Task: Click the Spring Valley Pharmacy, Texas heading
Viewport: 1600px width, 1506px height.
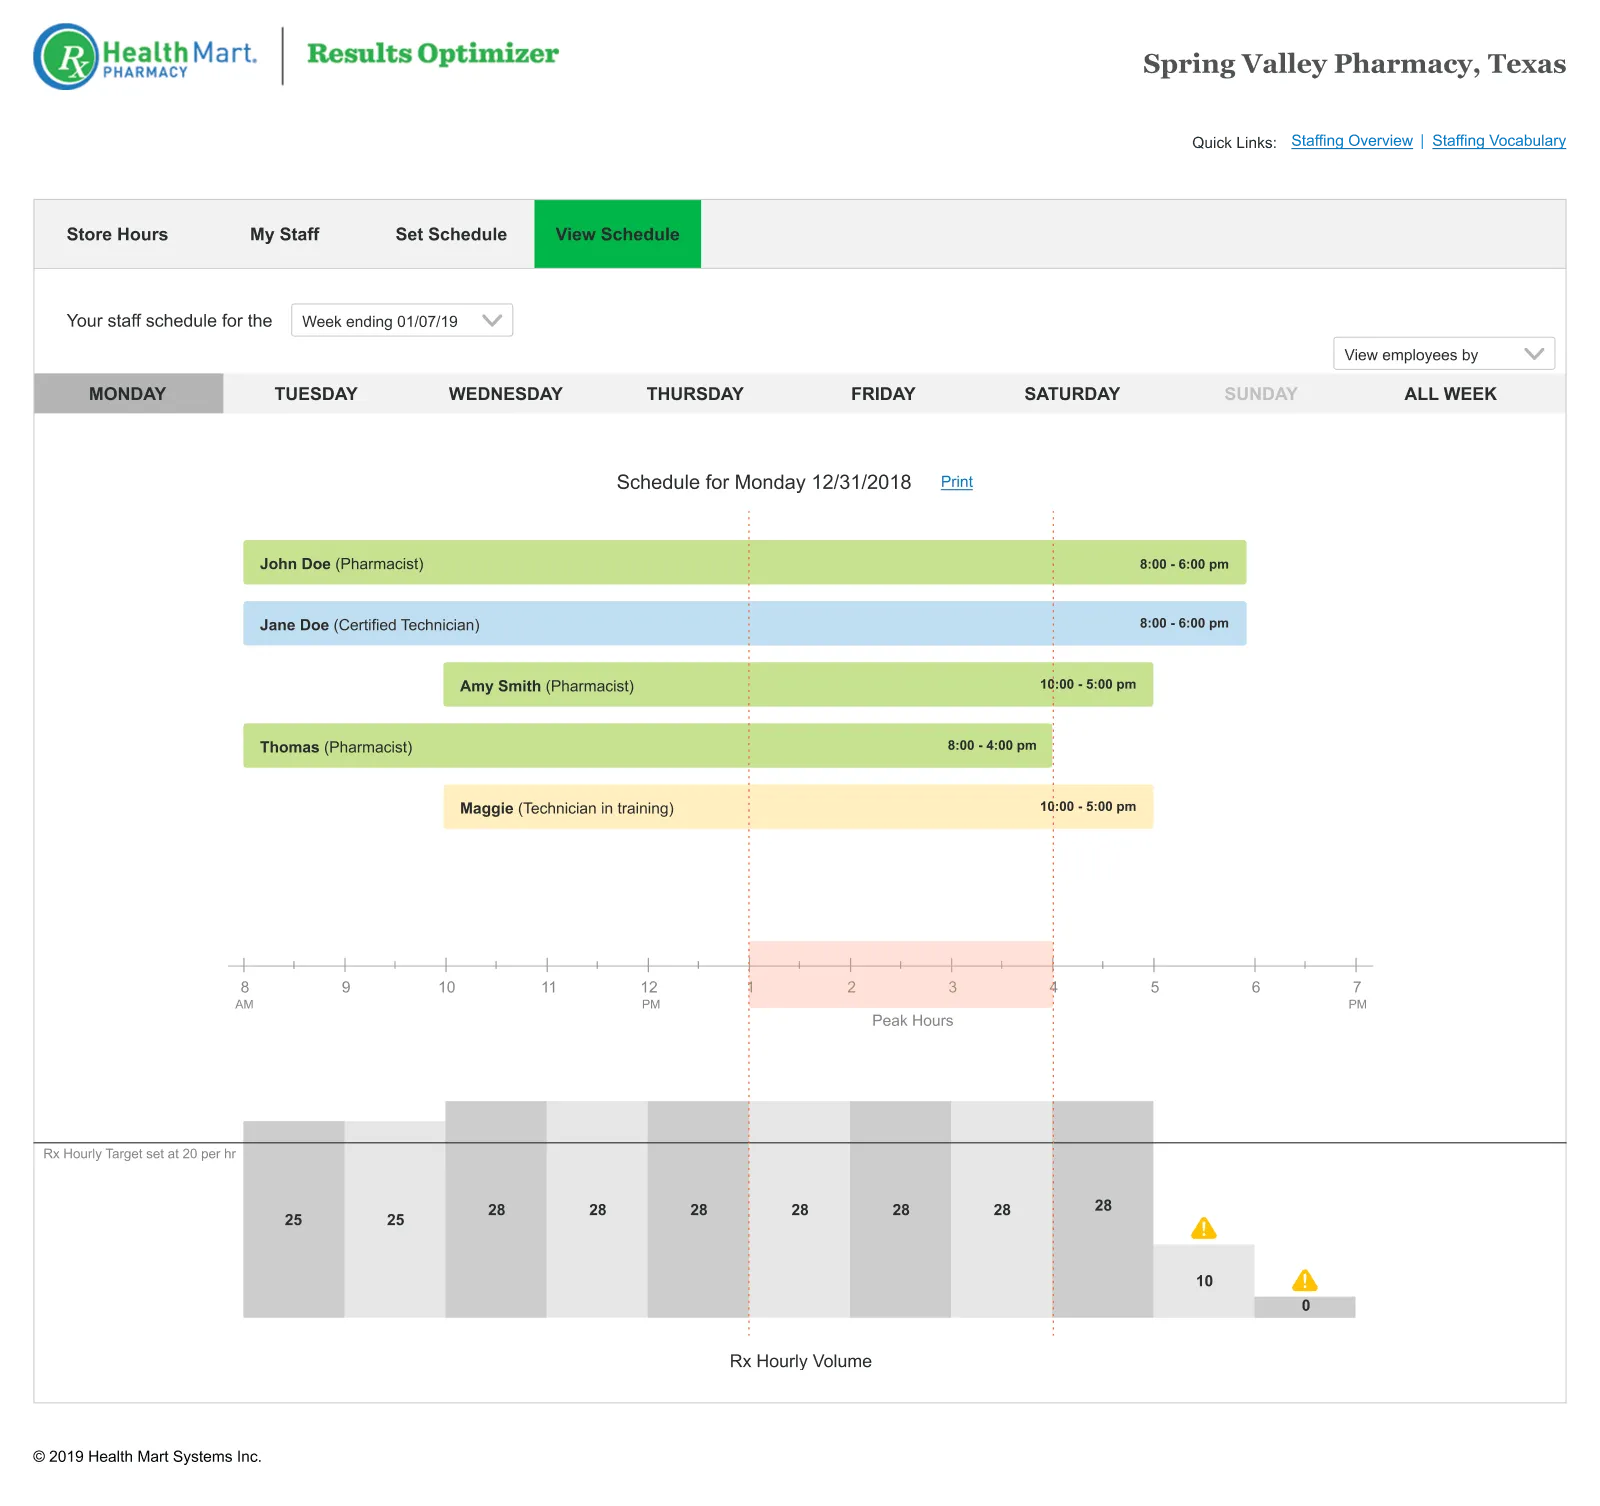Action: (x=1354, y=64)
